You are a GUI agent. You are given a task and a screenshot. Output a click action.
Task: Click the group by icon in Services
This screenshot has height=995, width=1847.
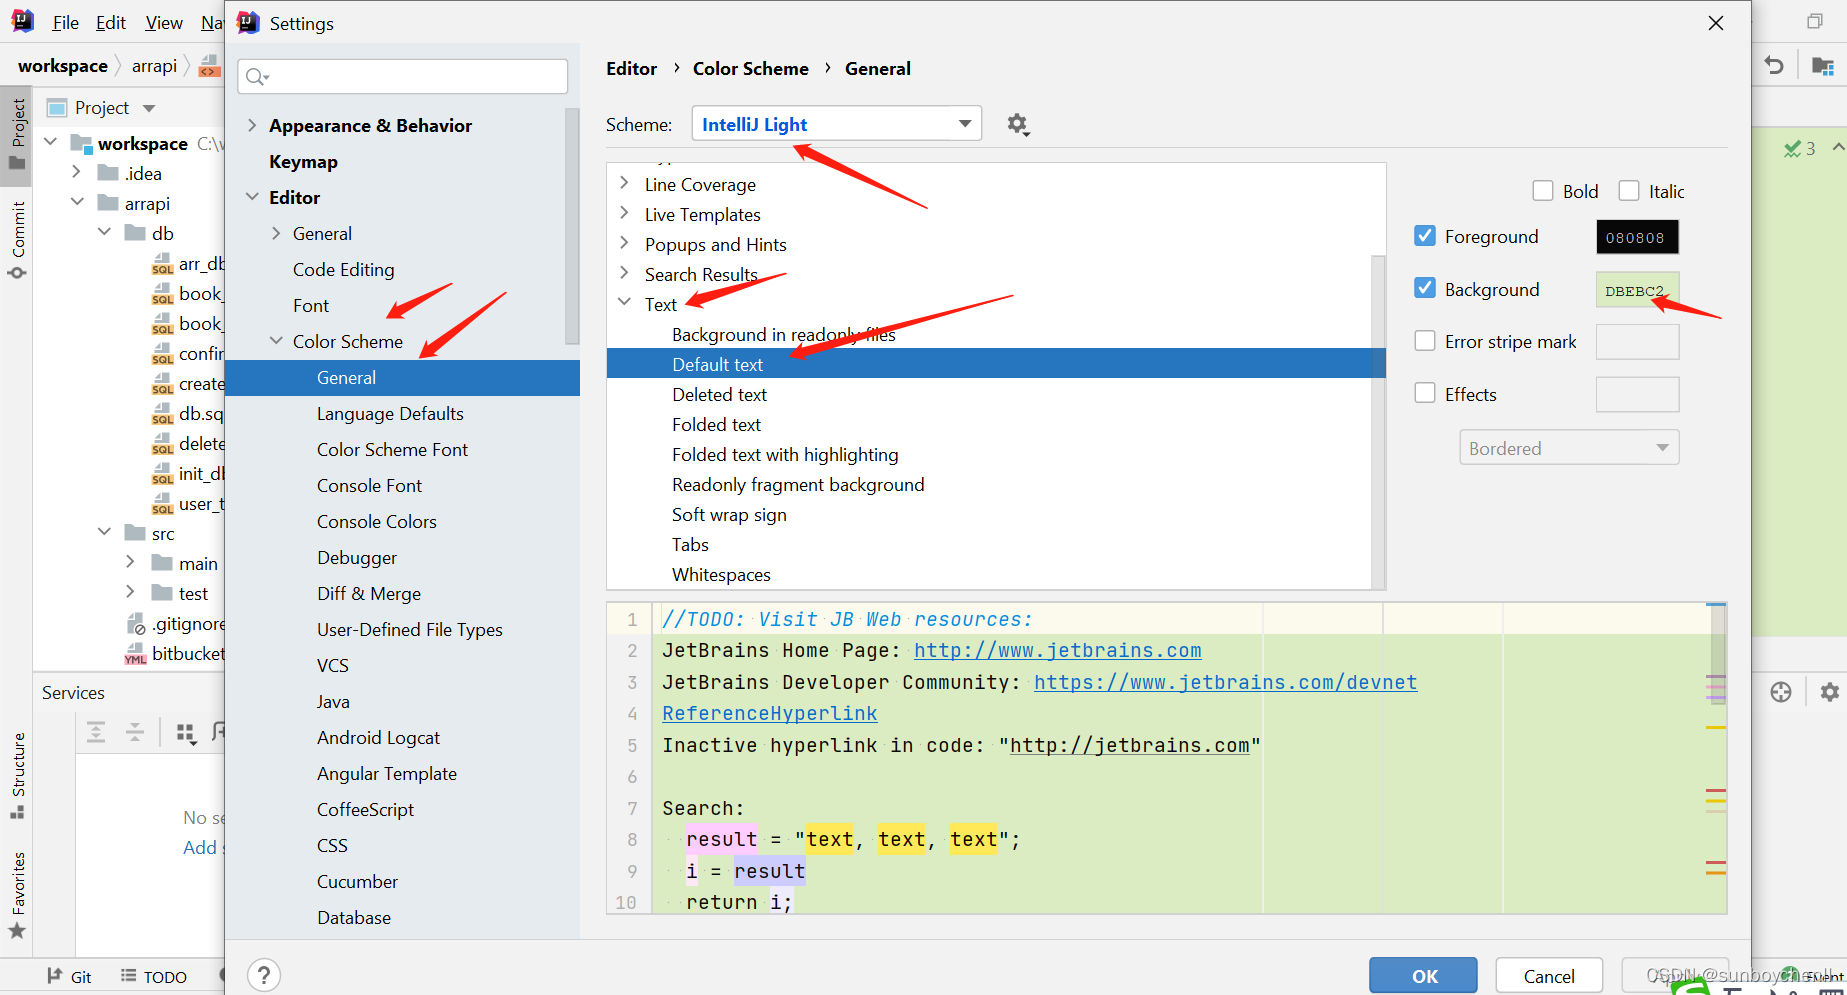tap(186, 733)
